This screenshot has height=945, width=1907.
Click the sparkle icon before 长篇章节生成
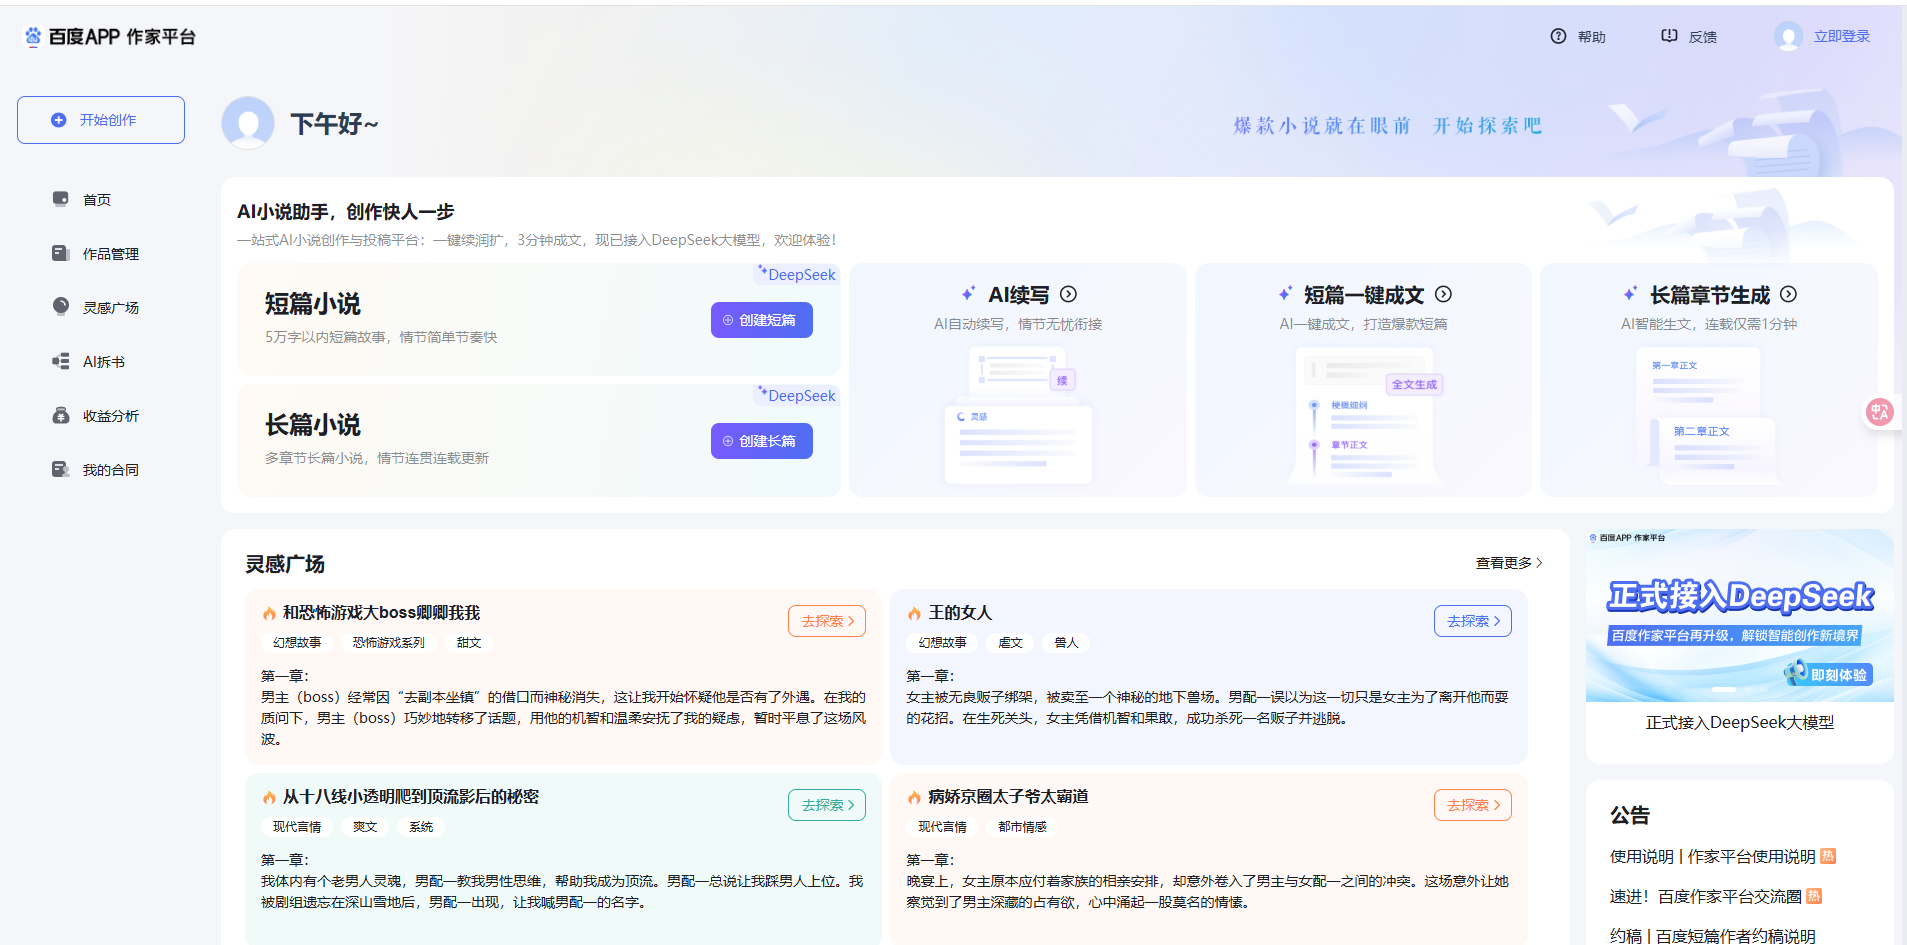[x=1630, y=293]
